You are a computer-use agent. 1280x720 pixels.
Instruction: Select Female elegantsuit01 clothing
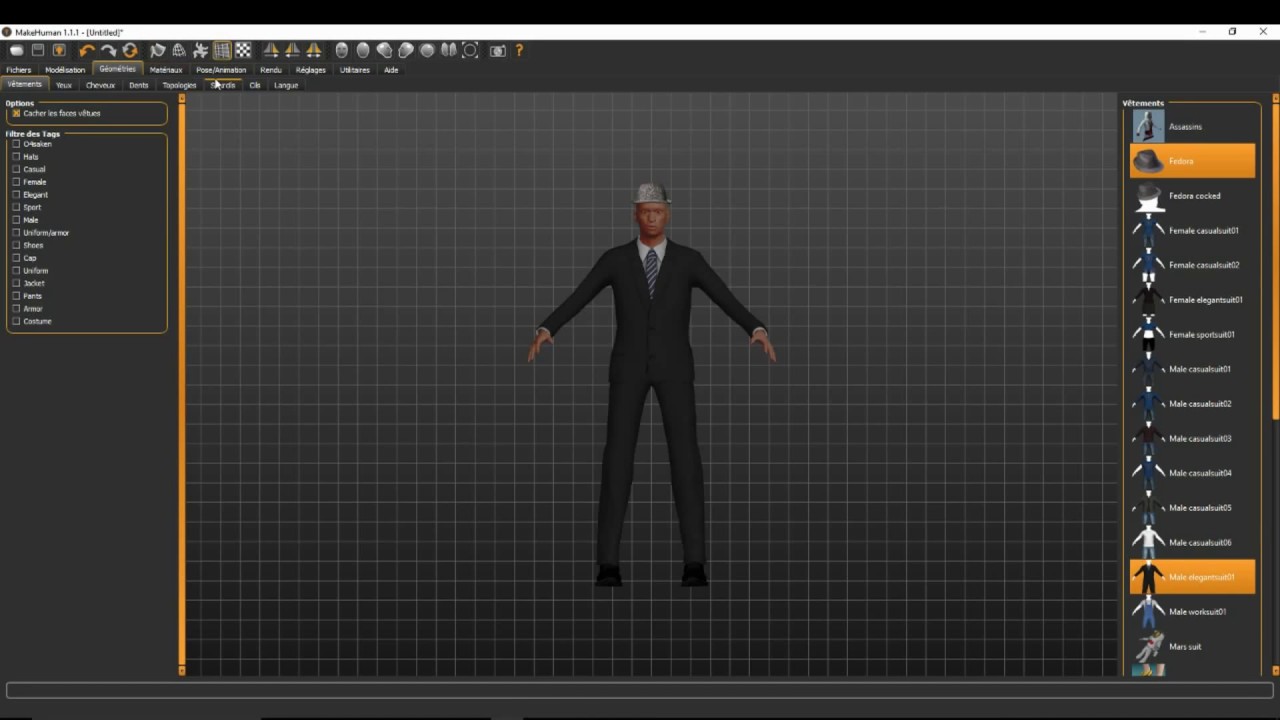point(1192,300)
